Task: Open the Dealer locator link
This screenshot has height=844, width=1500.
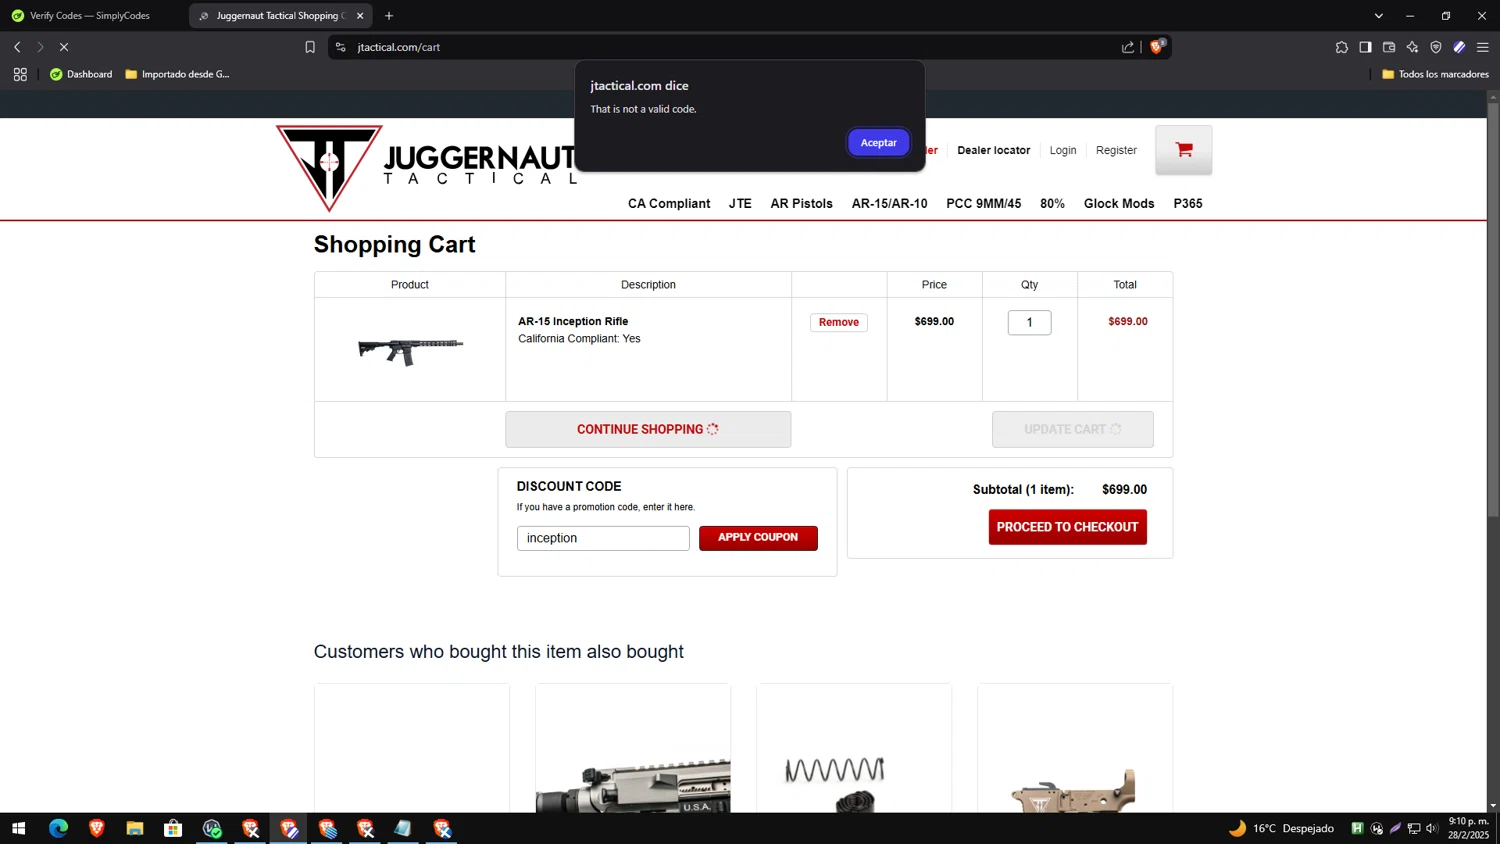Action: coord(993,150)
